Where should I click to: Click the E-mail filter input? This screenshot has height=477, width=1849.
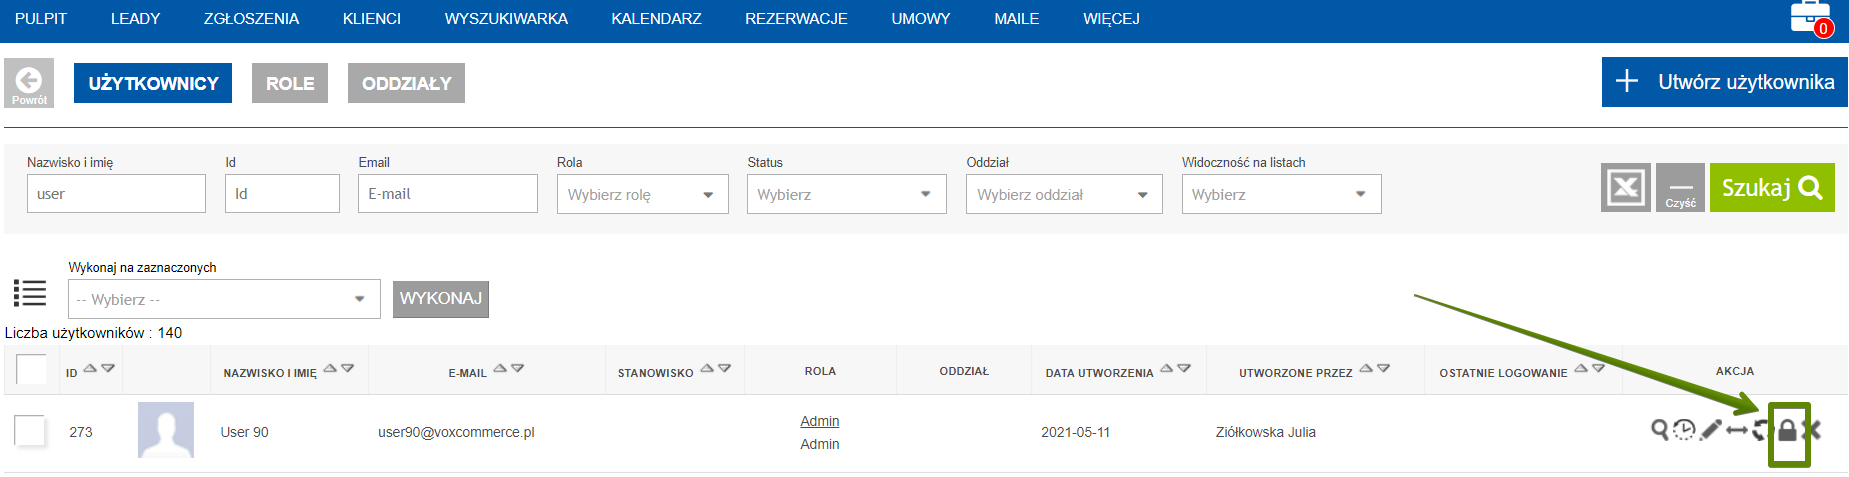coord(448,193)
